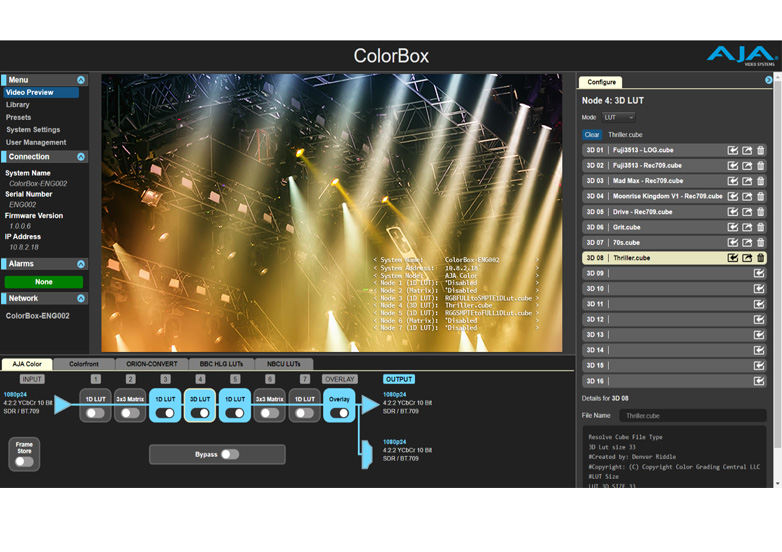Go to Presets in the menu
This screenshot has height=552, width=782.
pyautogui.click(x=18, y=117)
